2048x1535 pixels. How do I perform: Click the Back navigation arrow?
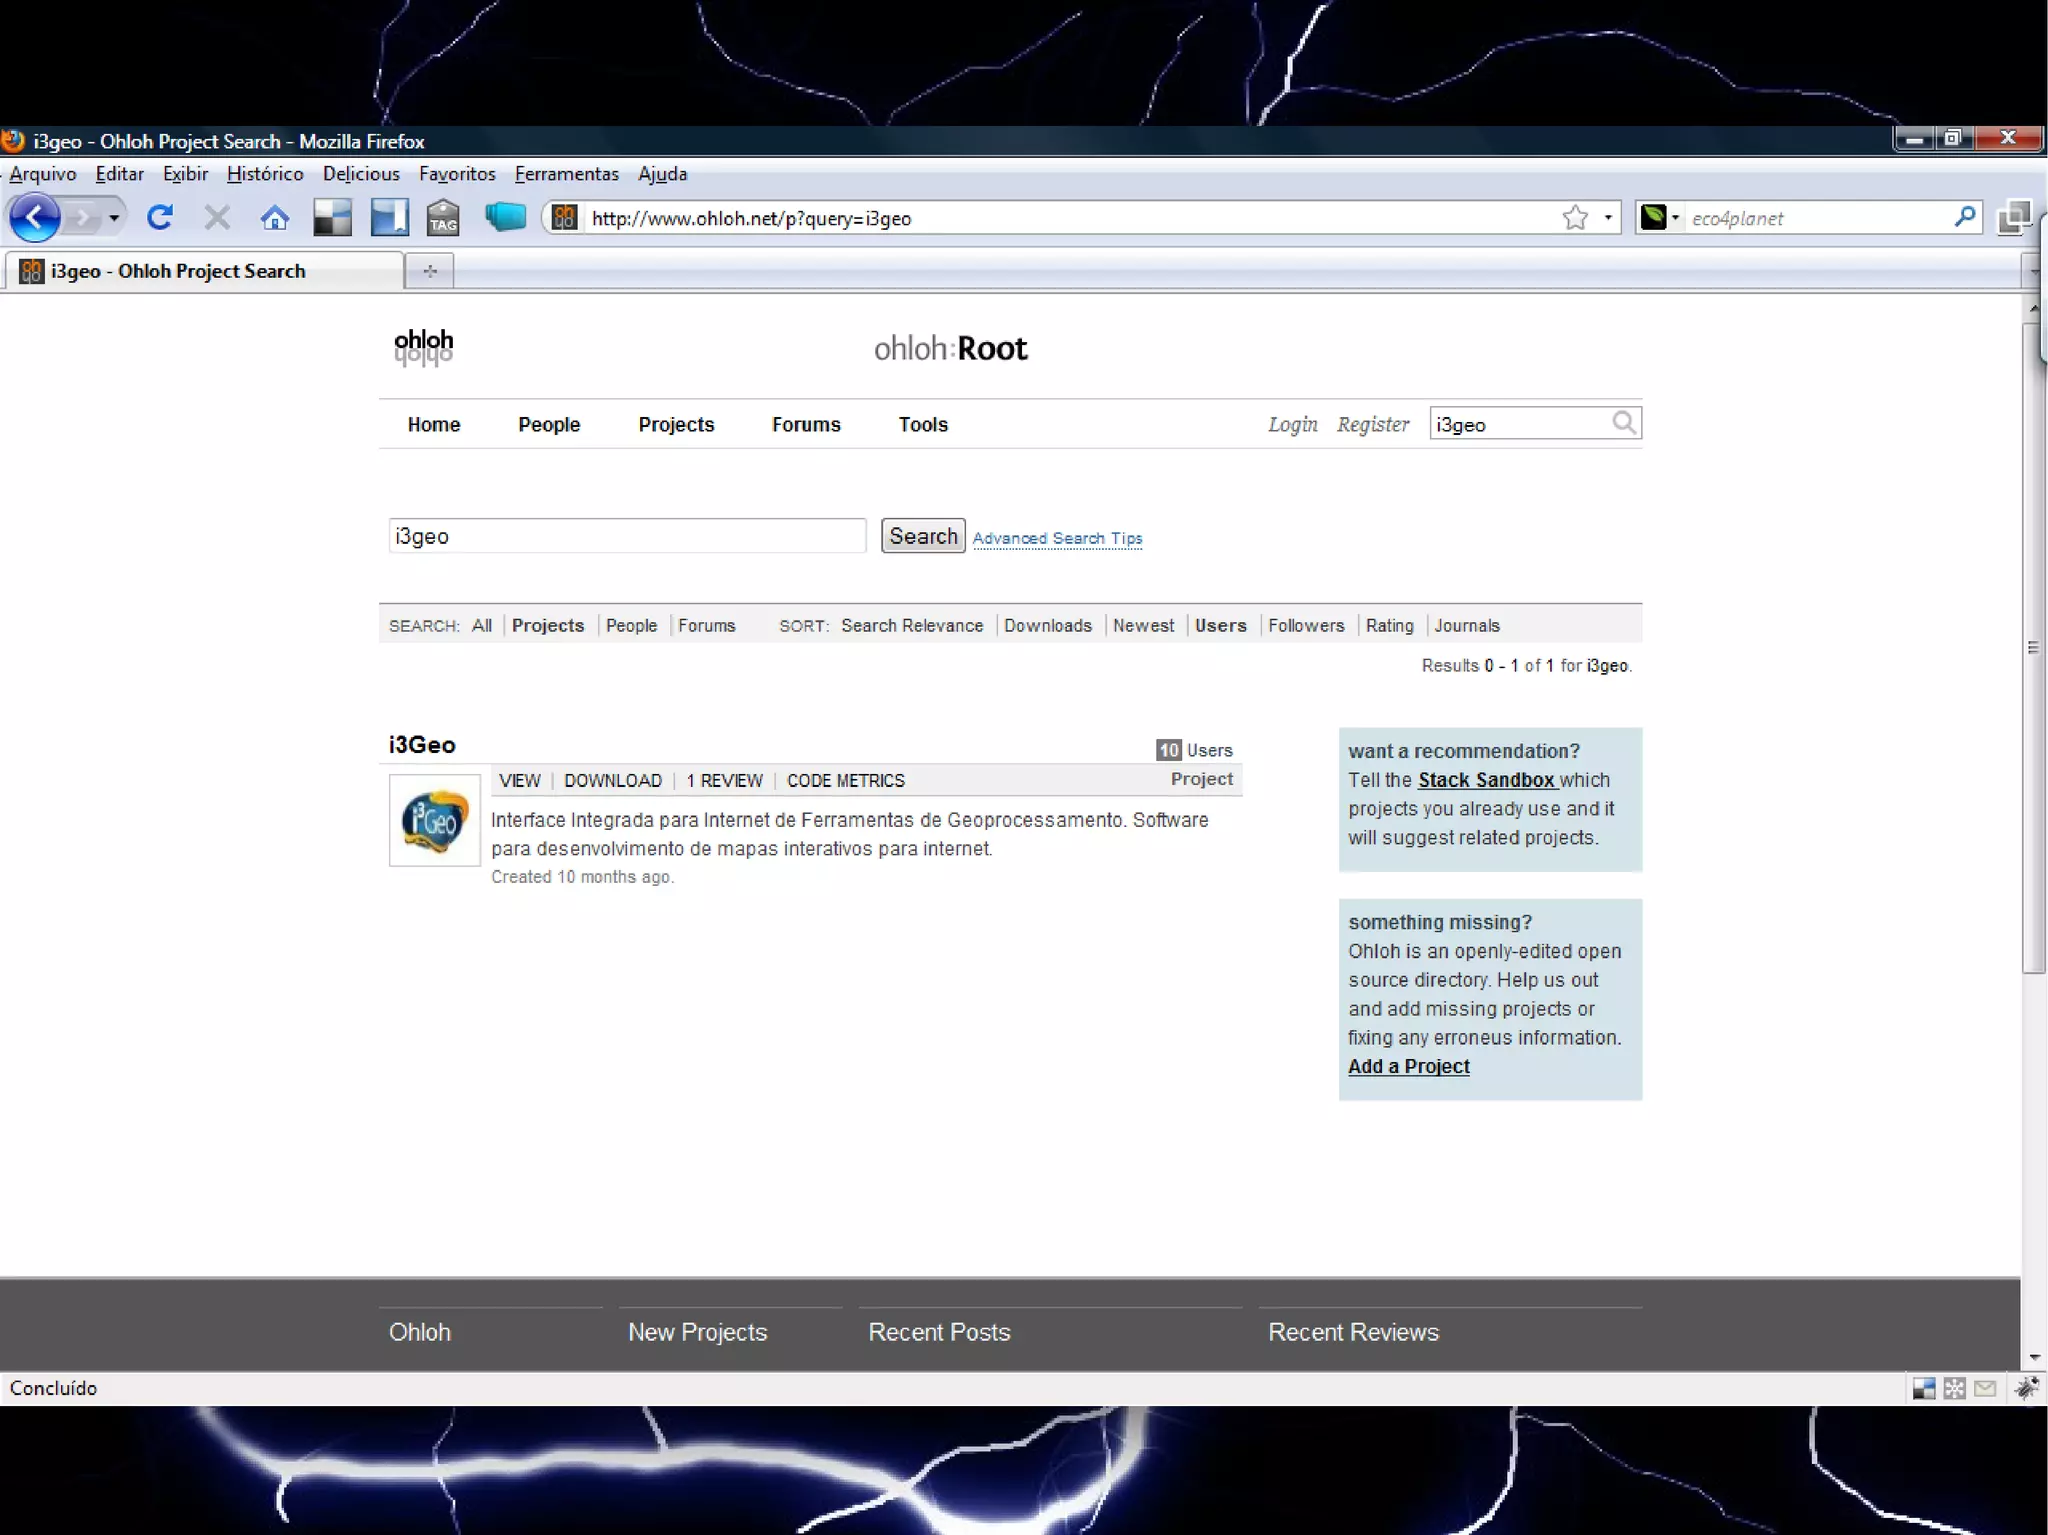35,218
